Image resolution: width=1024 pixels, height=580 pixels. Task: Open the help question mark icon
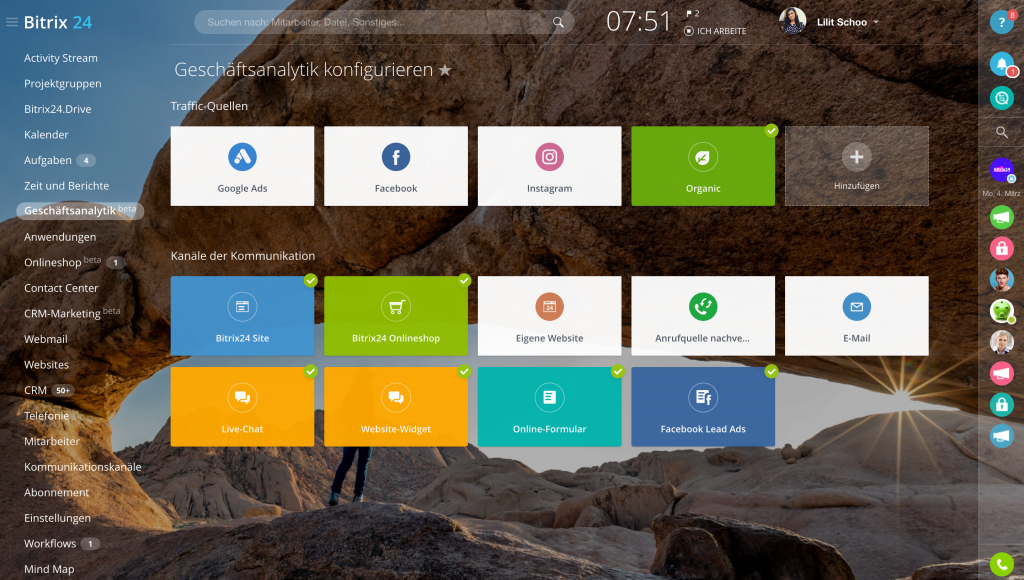(x=1001, y=22)
